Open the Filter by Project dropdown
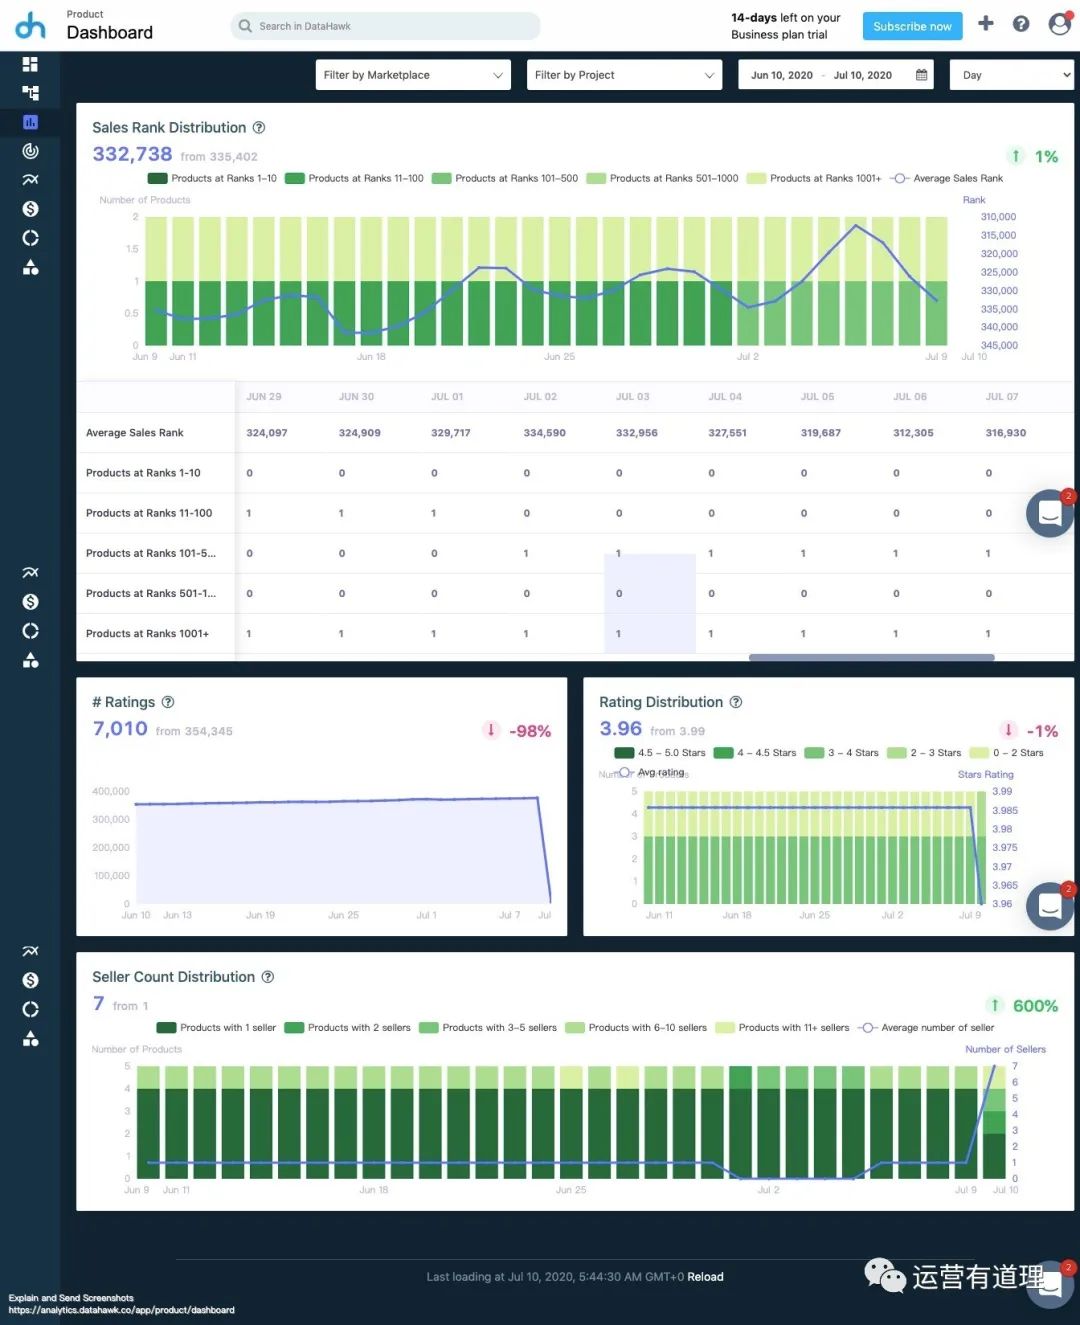This screenshot has width=1080, height=1325. [624, 75]
